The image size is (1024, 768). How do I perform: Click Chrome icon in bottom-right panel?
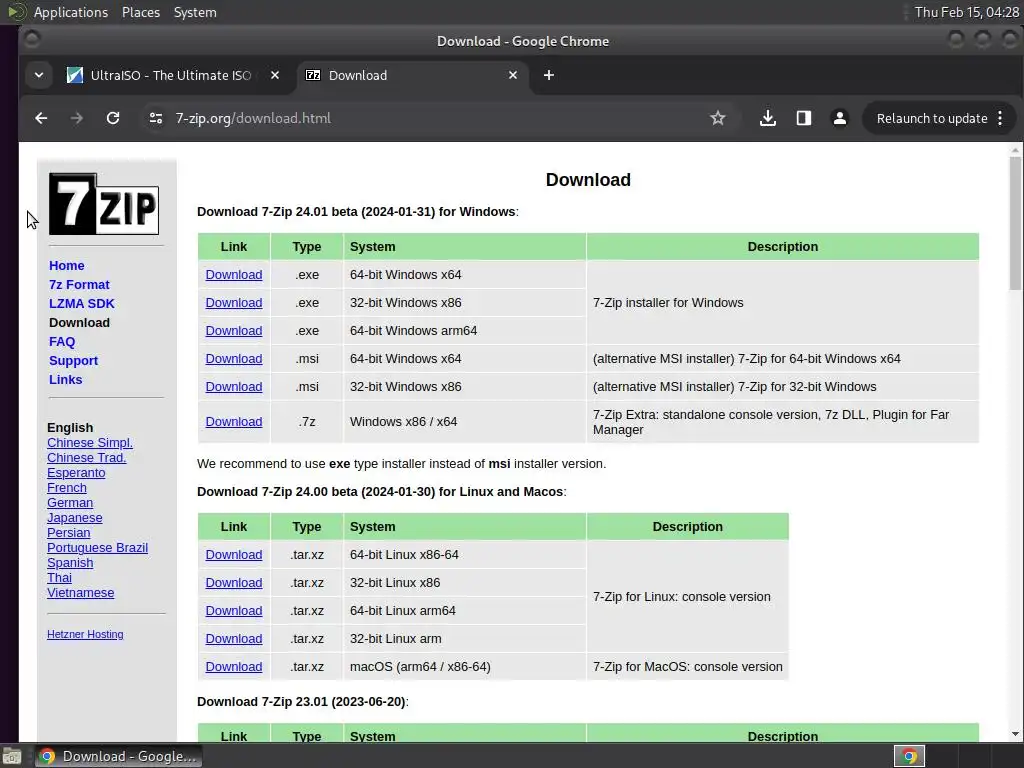coord(909,756)
